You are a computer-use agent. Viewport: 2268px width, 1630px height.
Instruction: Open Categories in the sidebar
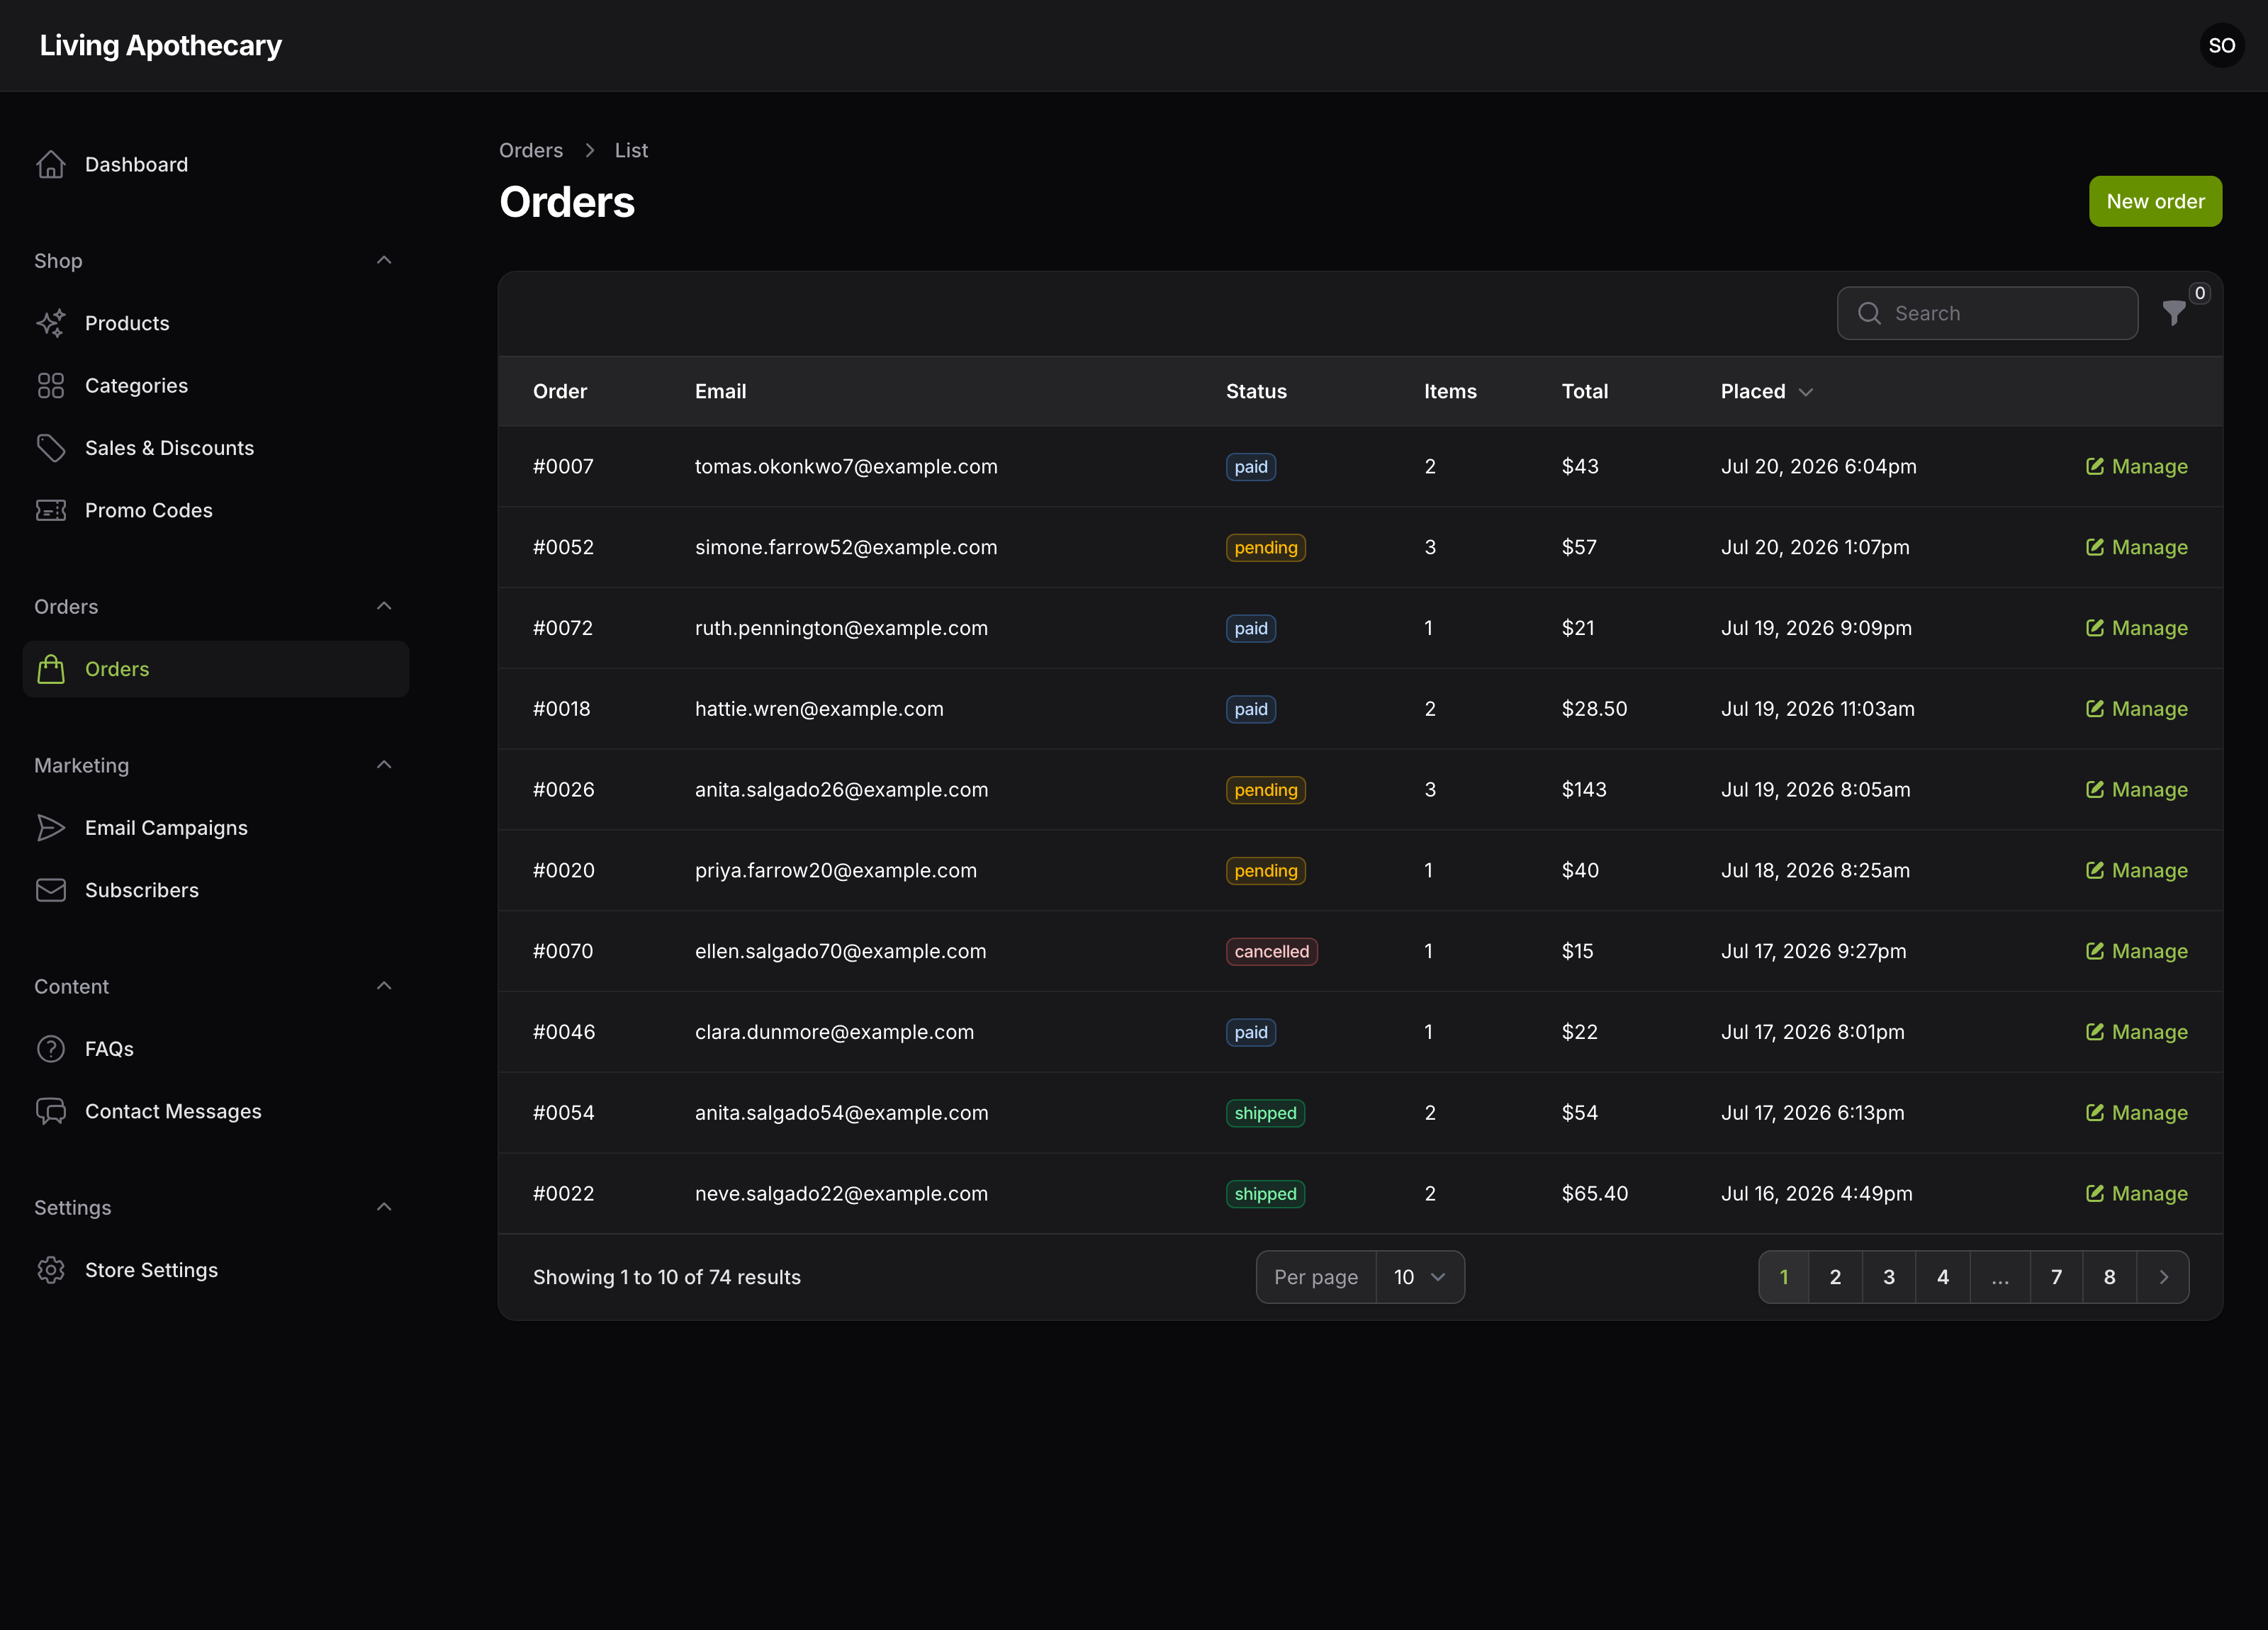(215, 385)
